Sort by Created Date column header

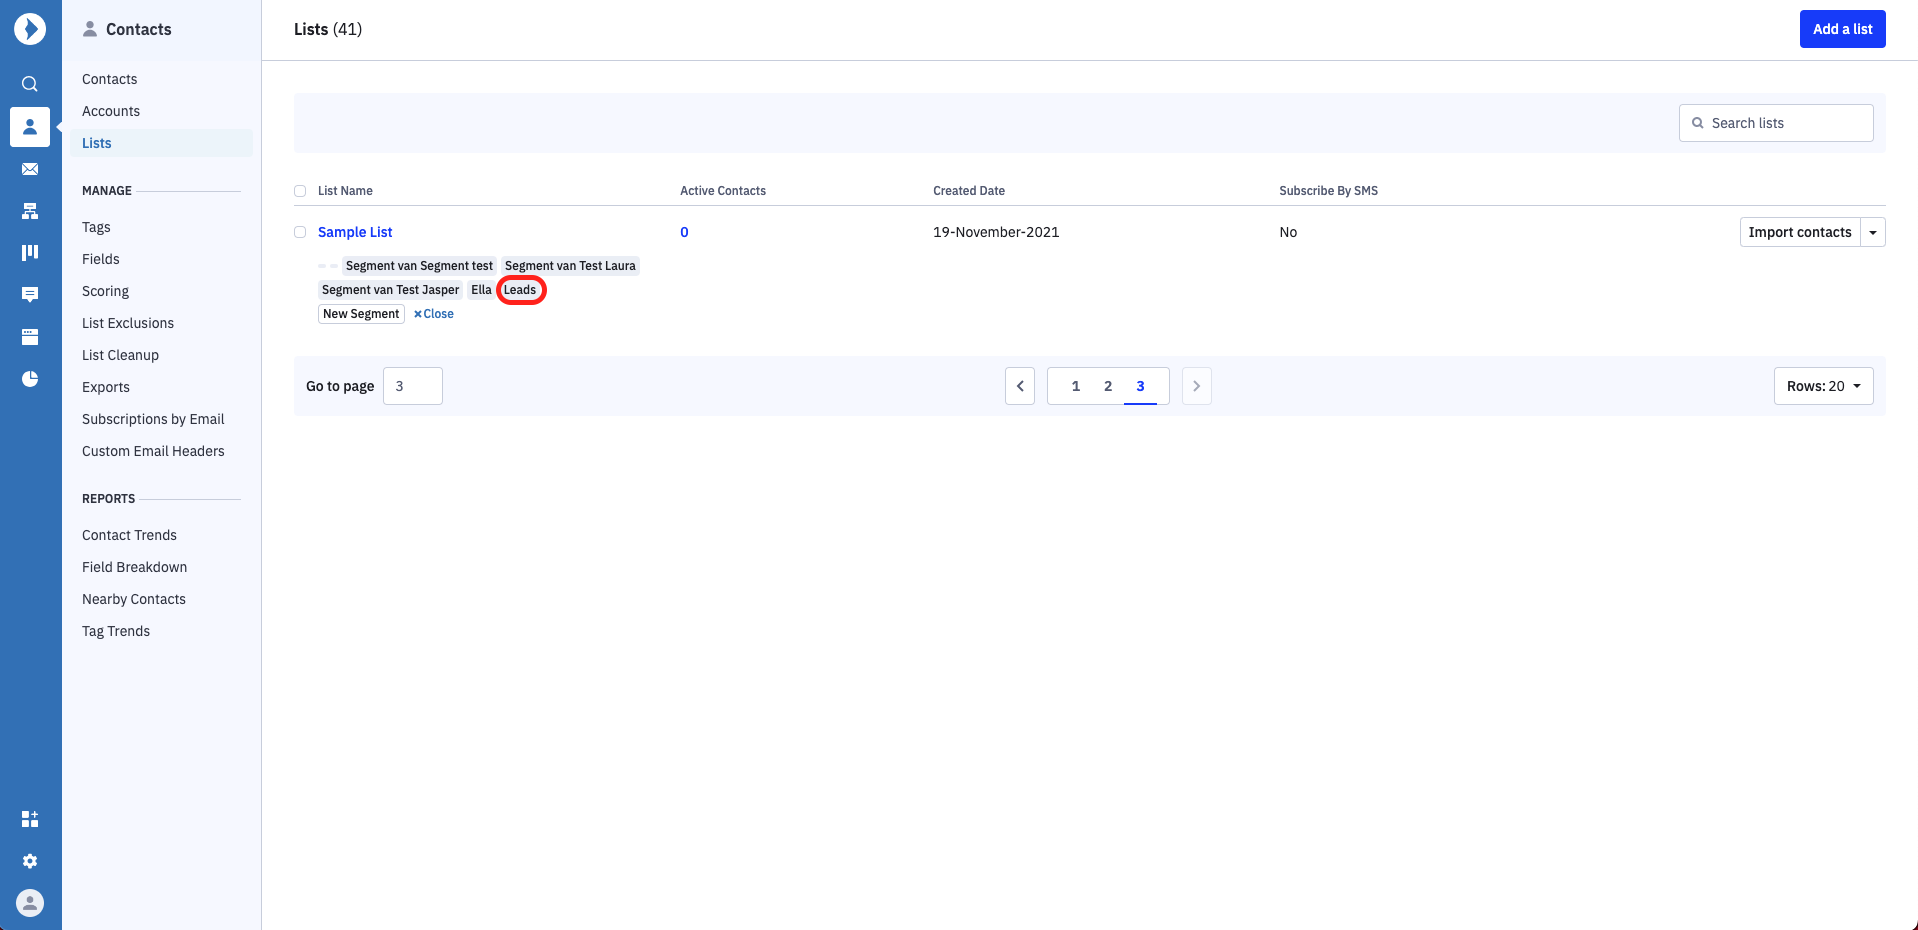(969, 191)
